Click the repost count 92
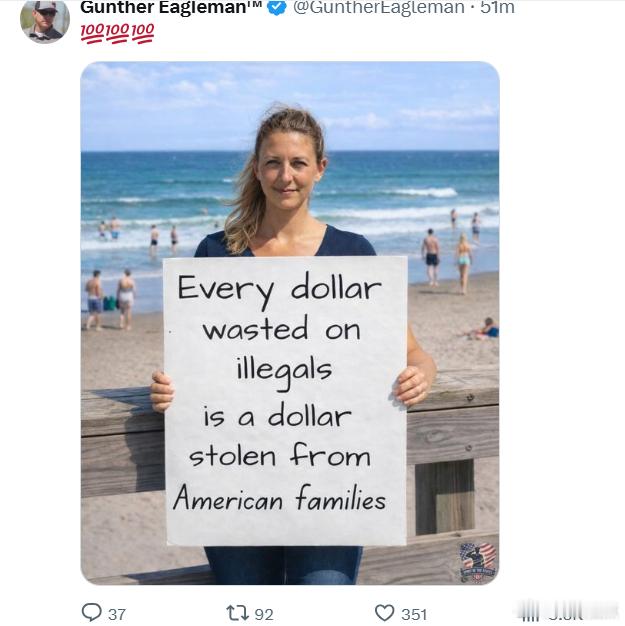 [x=264, y=614]
